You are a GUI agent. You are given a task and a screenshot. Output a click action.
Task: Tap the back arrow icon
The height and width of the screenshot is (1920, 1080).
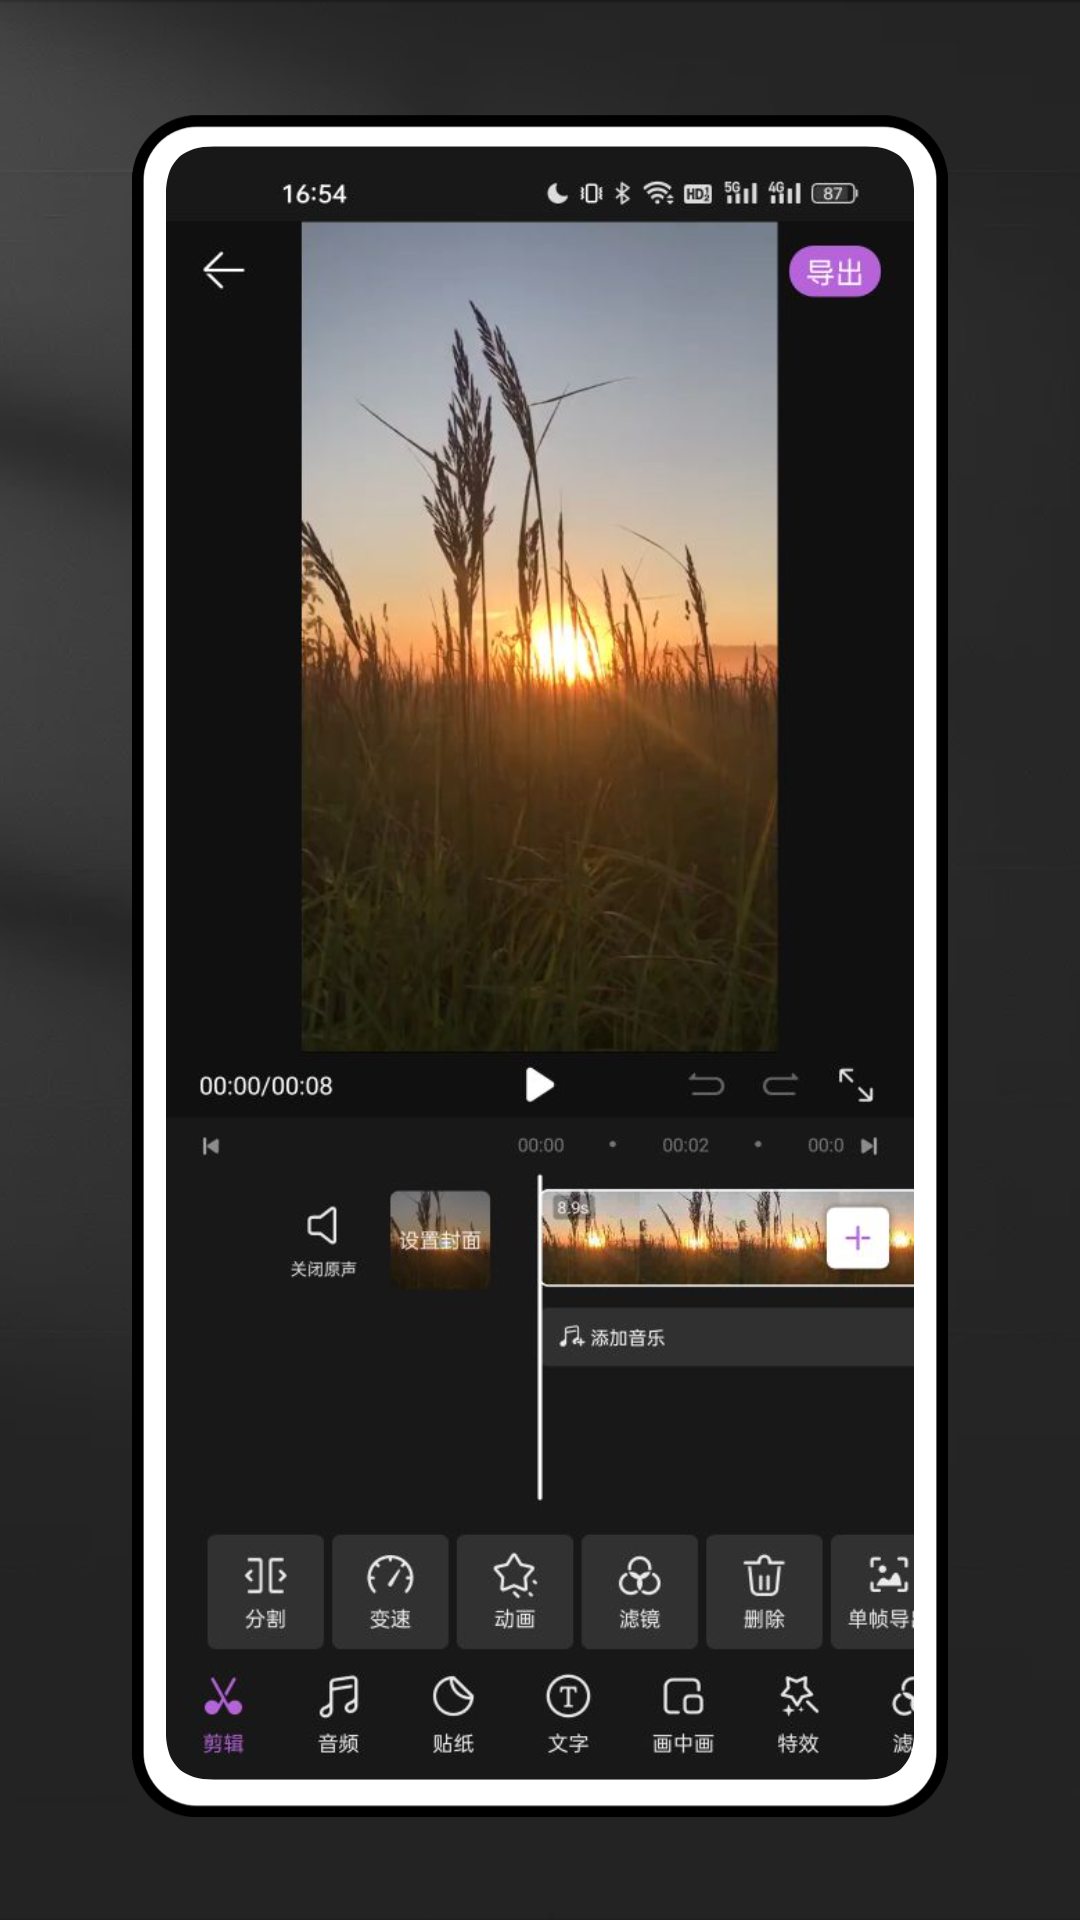tap(223, 270)
